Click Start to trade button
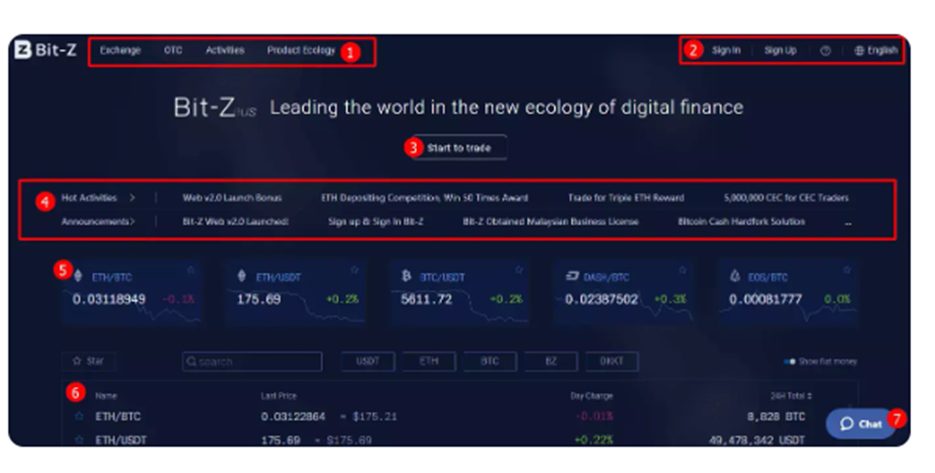The width and height of the screenshot is (935, 473). (x=459, y=147)
